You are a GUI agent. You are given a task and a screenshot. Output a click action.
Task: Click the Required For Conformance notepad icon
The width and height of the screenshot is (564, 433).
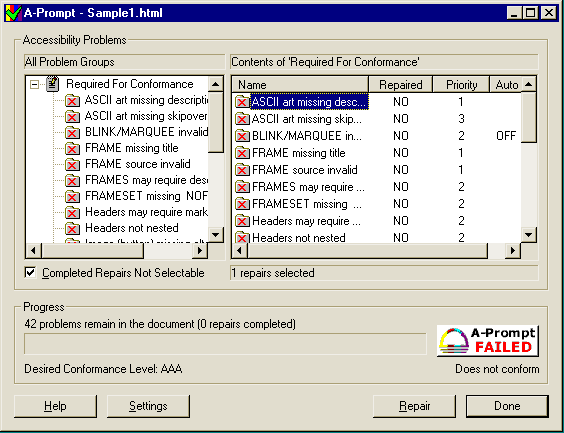click(53, 84)
